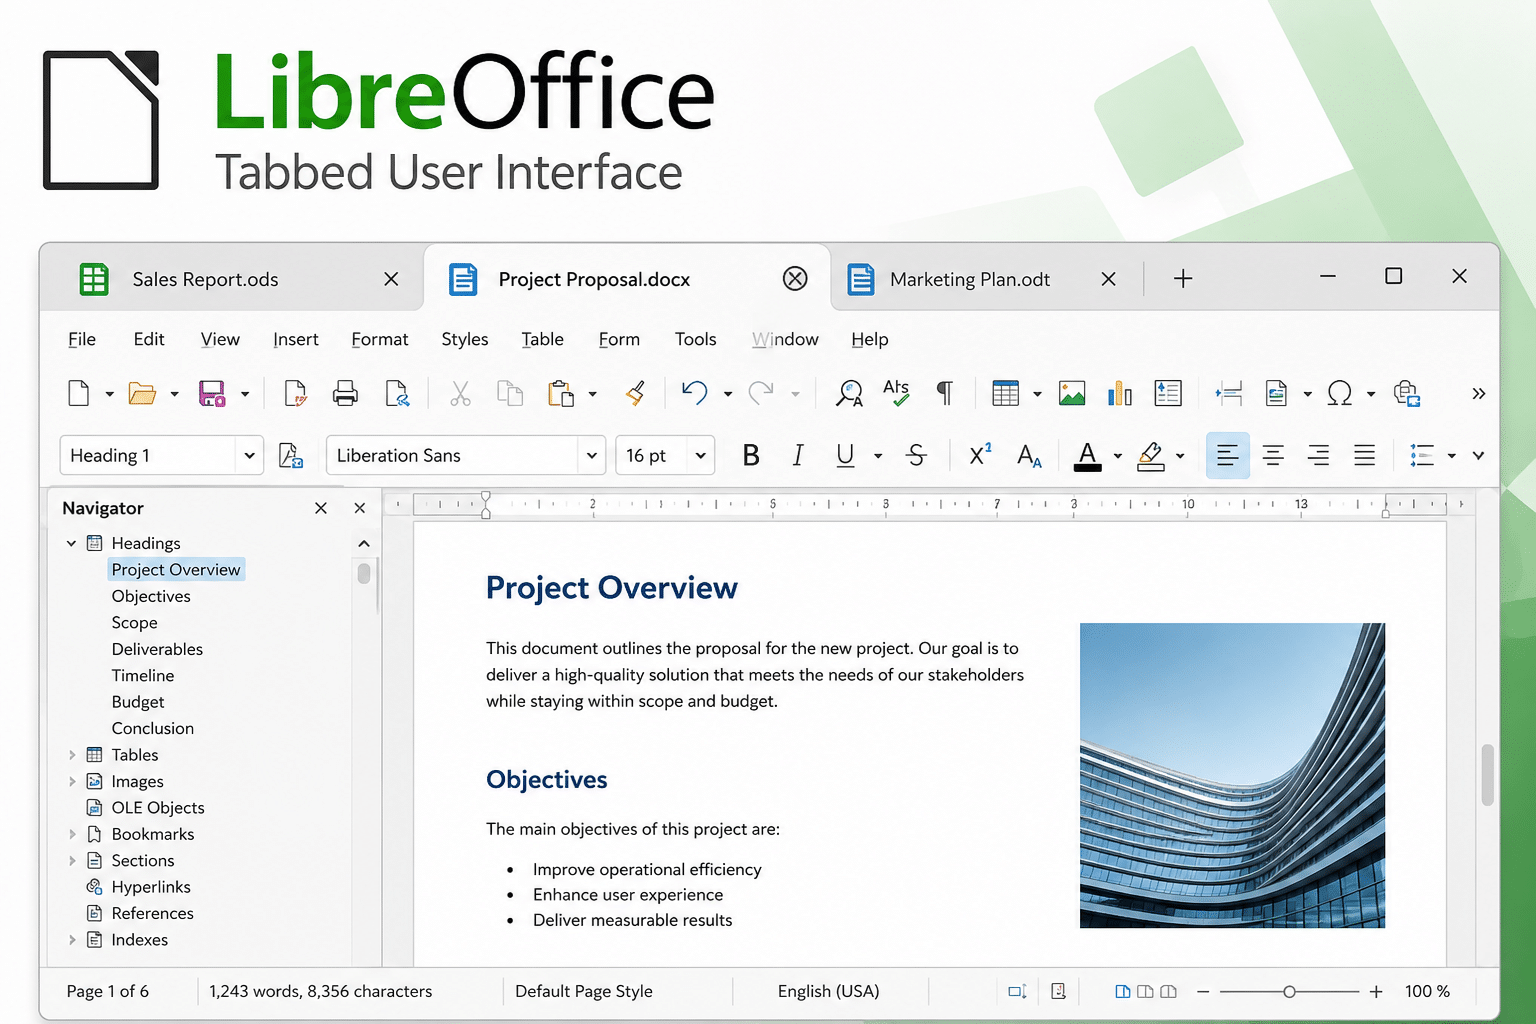
Task: Click Insert Special Character omega icon
Action: tap(1340, 393)
